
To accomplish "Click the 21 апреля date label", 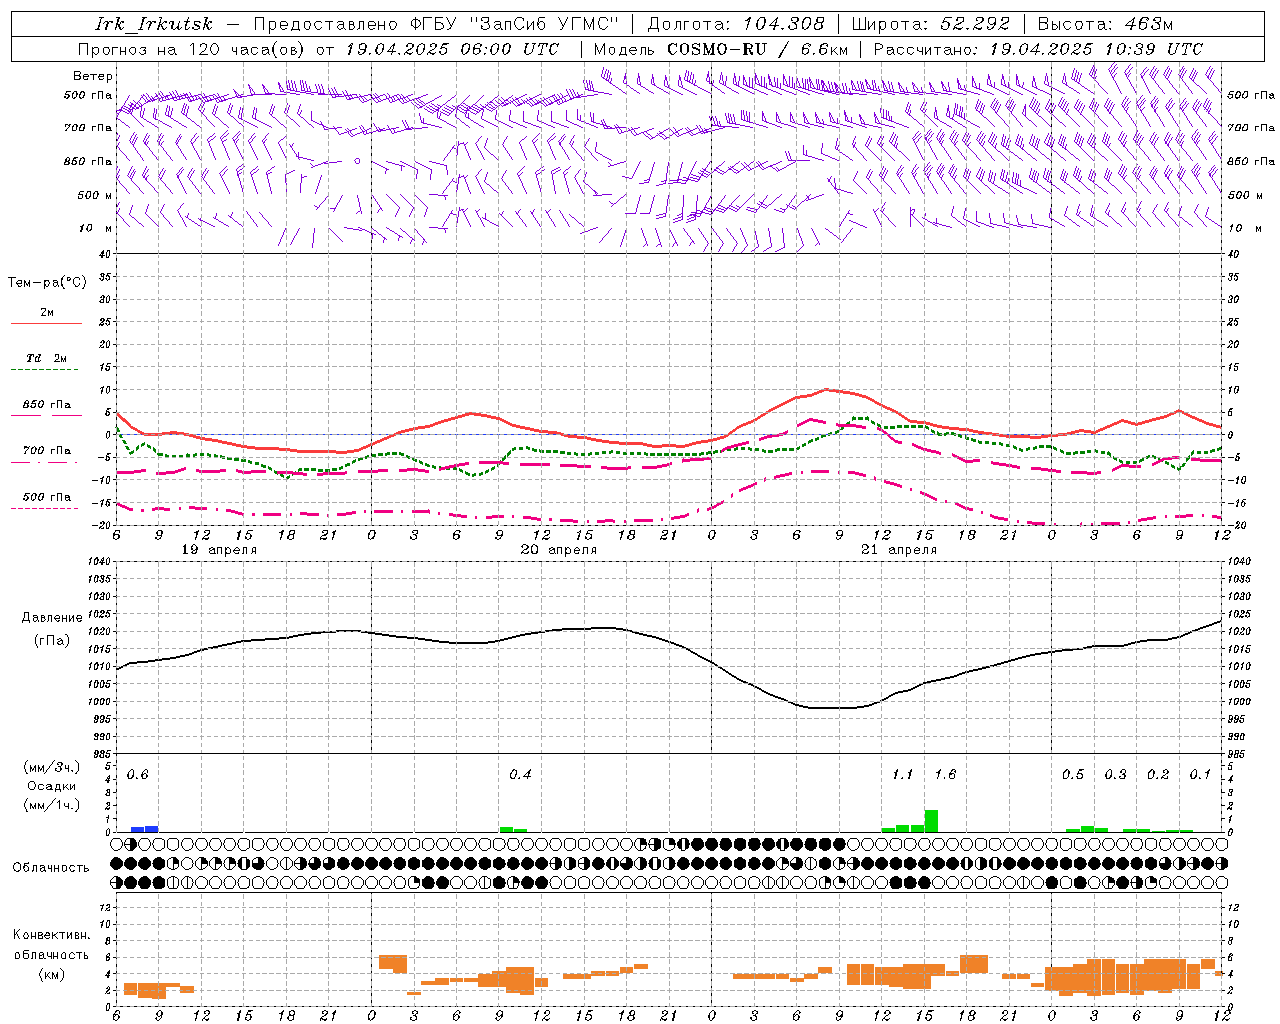I will tap(899, 550).
